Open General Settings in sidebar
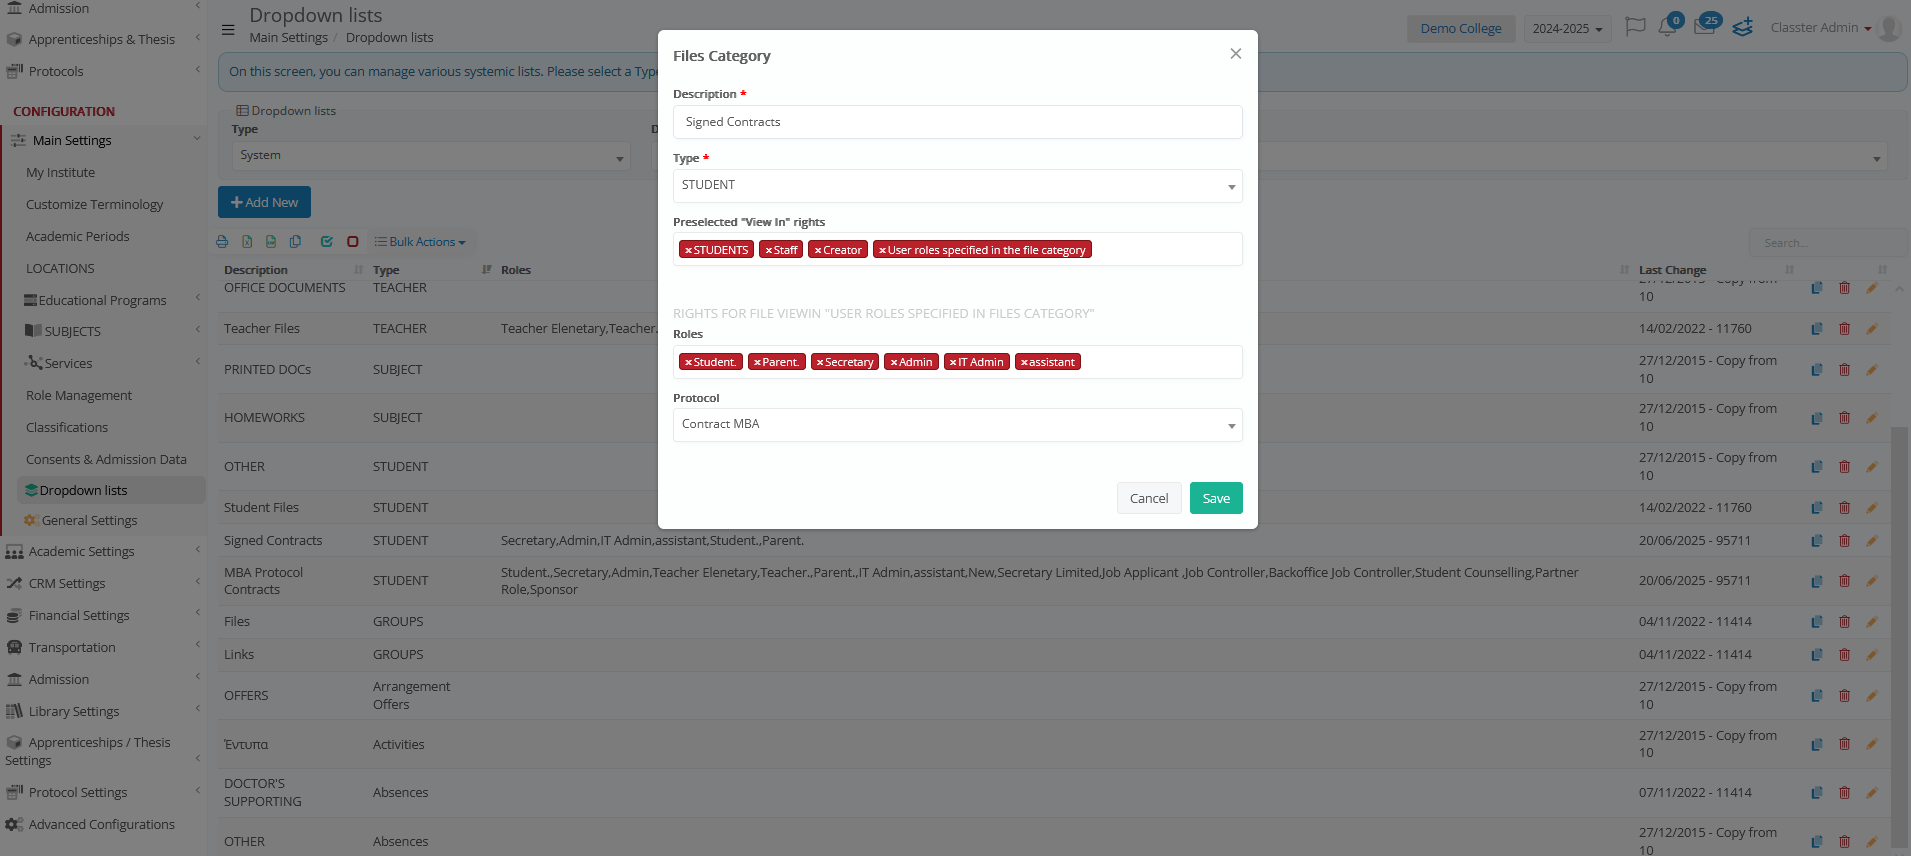This screenshot has width=1911, height=856. click(x=89, y=521)
